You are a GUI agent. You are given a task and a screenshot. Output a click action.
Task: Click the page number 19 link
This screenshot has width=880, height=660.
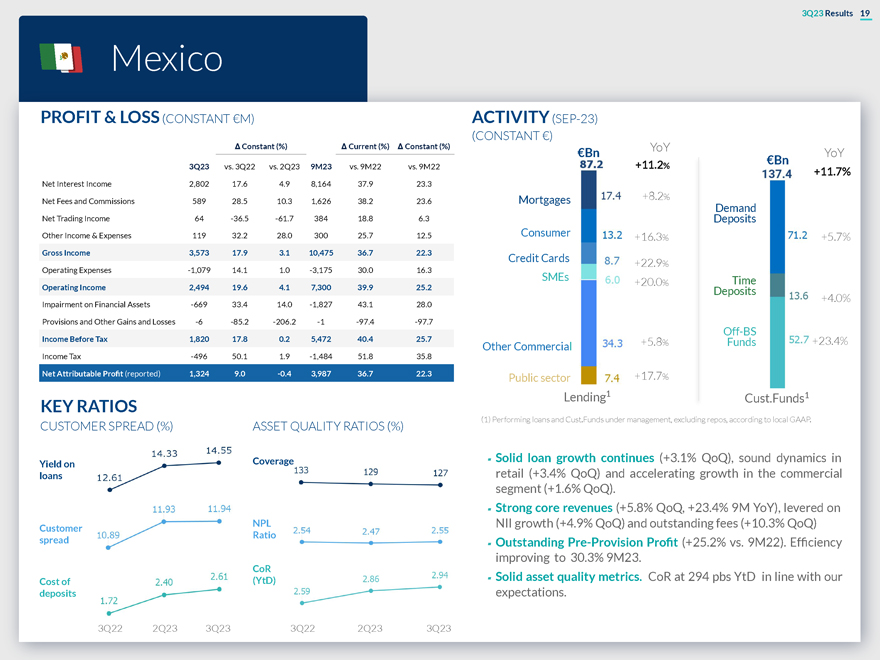coord(865,13)
